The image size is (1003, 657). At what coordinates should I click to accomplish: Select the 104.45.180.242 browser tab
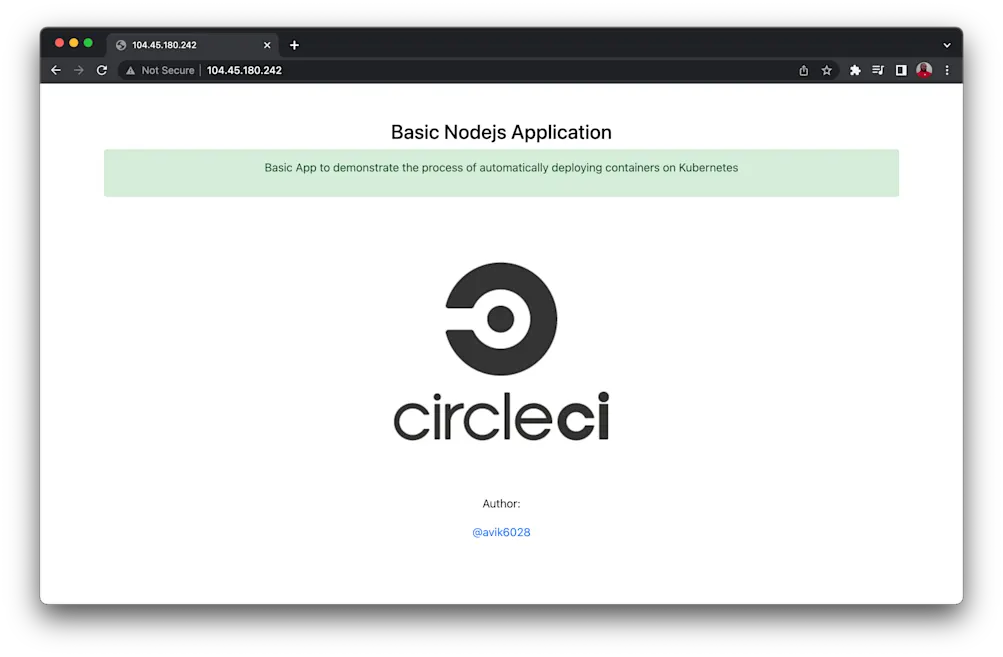[192, 45]
